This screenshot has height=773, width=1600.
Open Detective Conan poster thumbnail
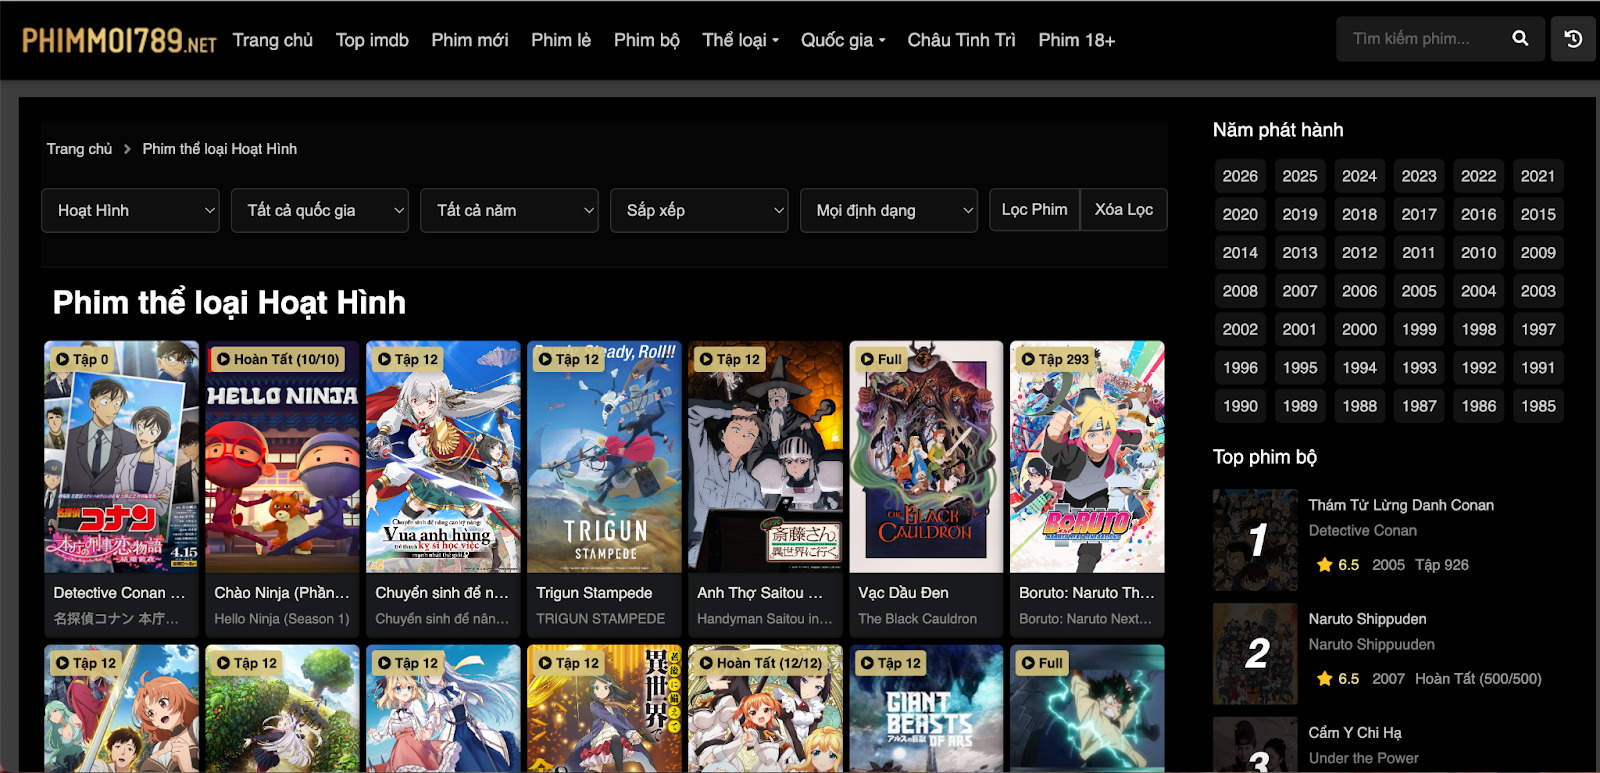(122, 457)
